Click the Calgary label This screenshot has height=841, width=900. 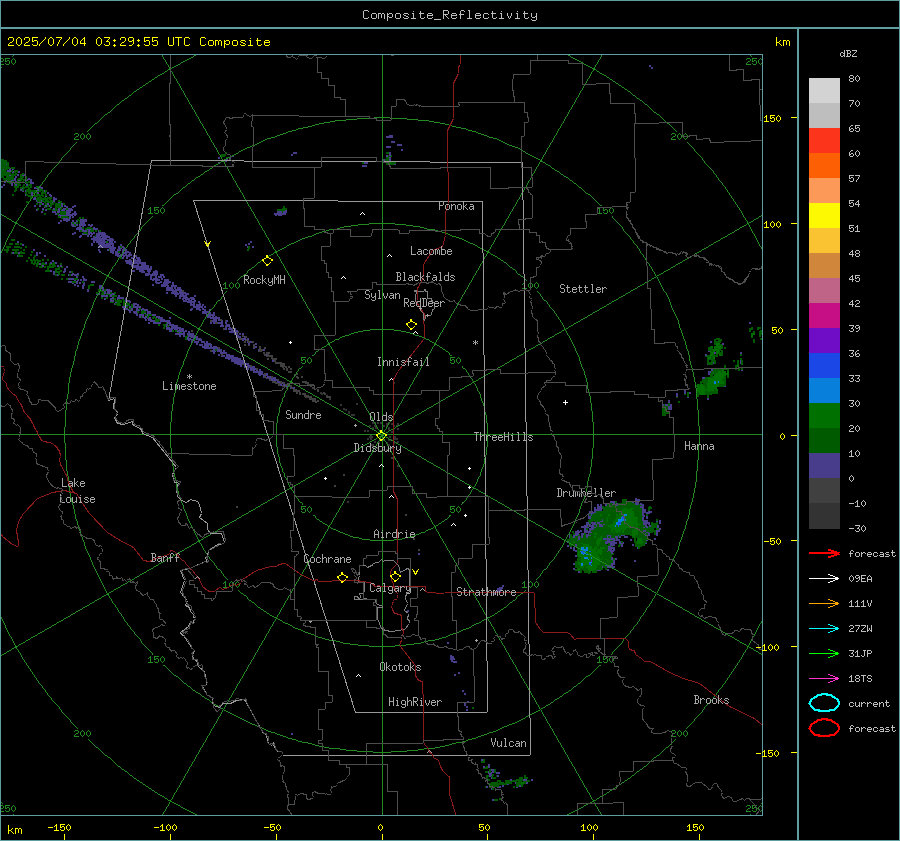click(390, 588)
